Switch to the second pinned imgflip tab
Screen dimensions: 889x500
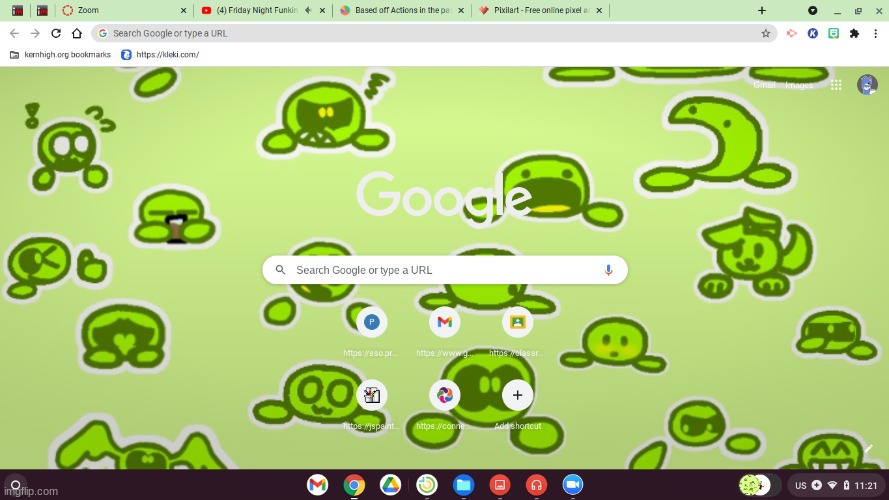(x=42, y=10)
